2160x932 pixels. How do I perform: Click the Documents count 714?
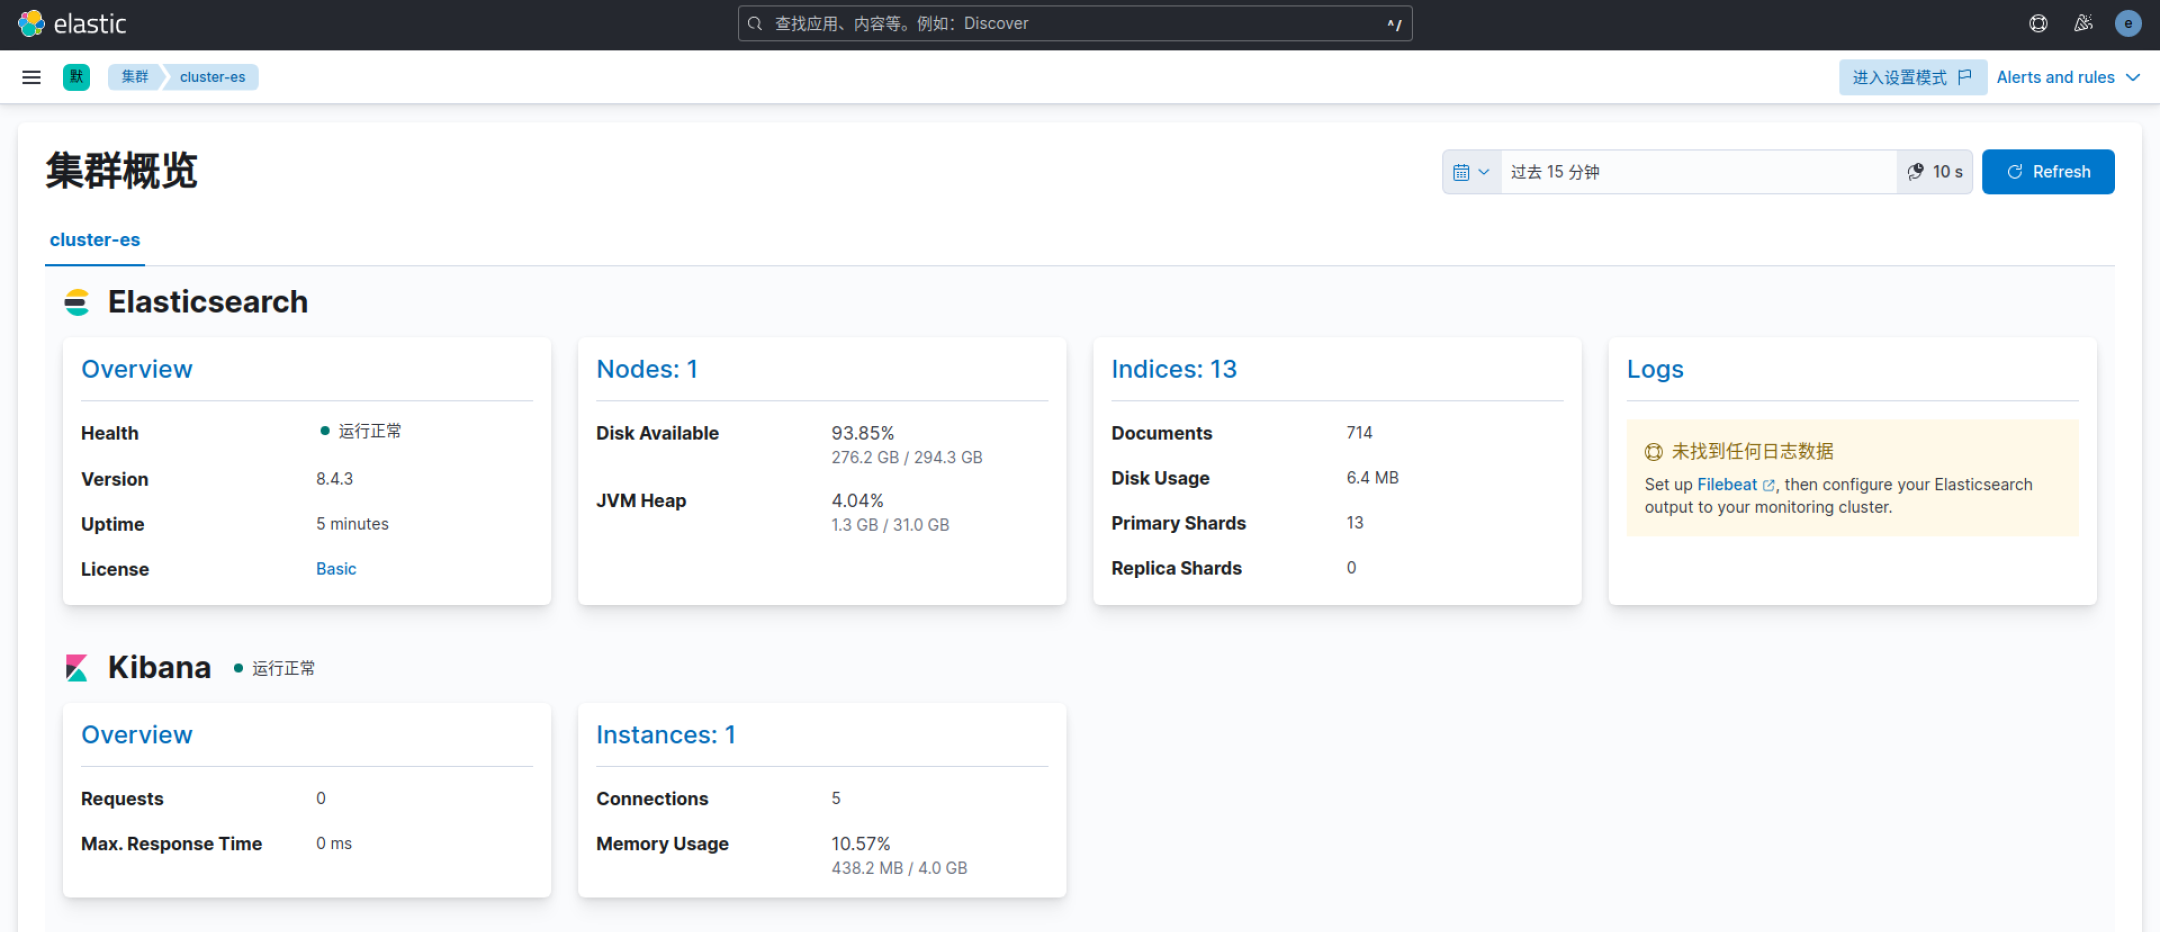point(1360,433)
